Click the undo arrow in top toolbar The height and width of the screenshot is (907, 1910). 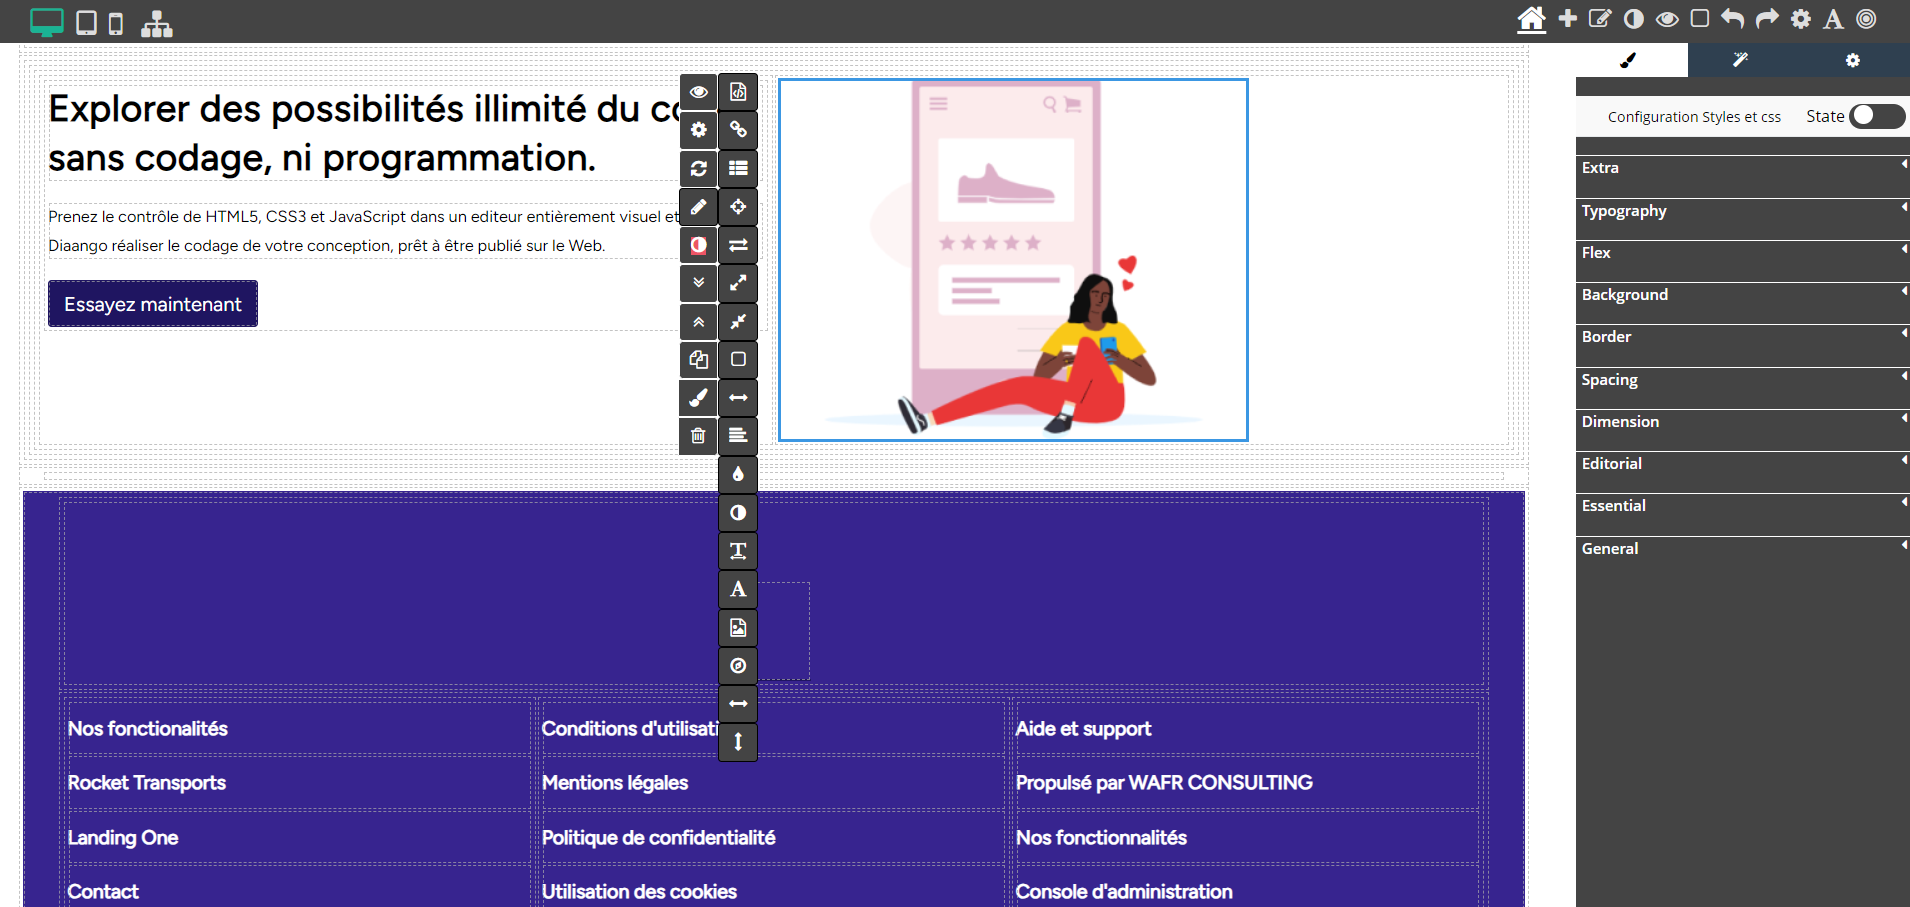tap(1733, 19)
